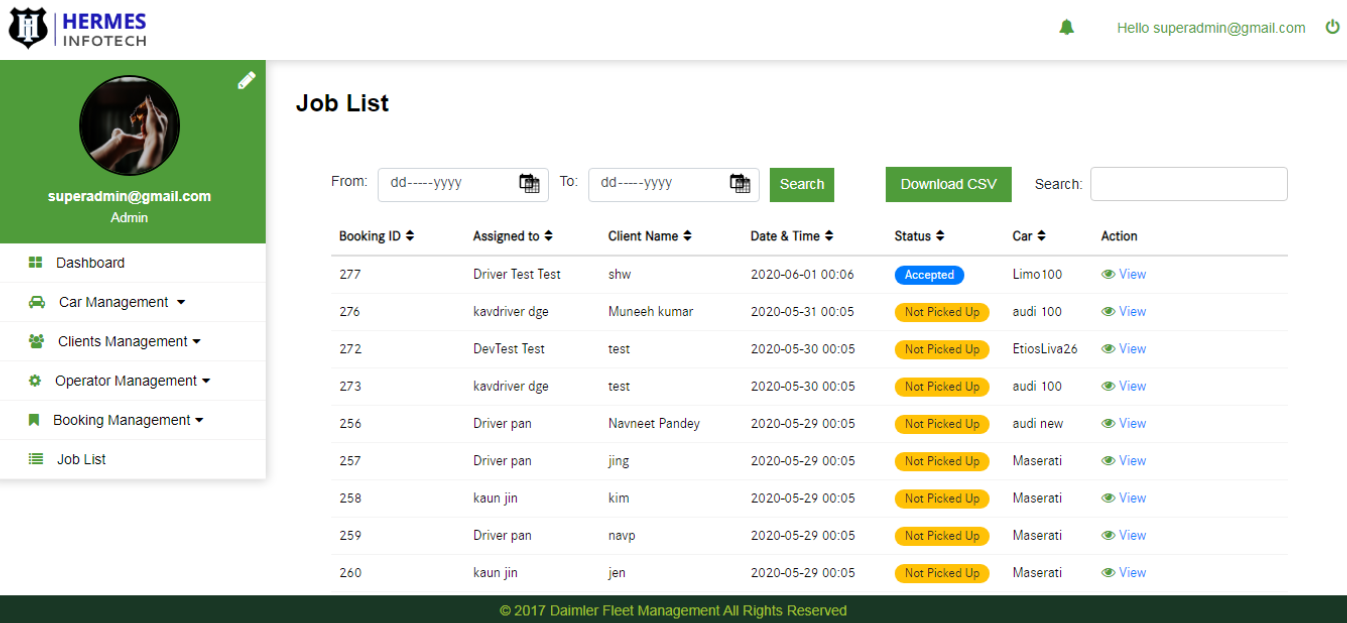Click the client name shw
Screen dimensions: 1347x623
tap(619, 274)
